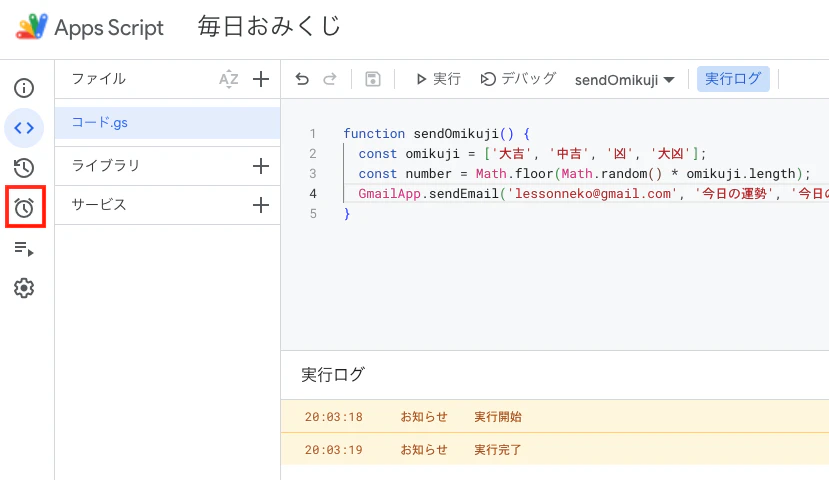Viewport: 829px width, 480px height.
Task: Open the Editor code icon
Action: [24, 128]
